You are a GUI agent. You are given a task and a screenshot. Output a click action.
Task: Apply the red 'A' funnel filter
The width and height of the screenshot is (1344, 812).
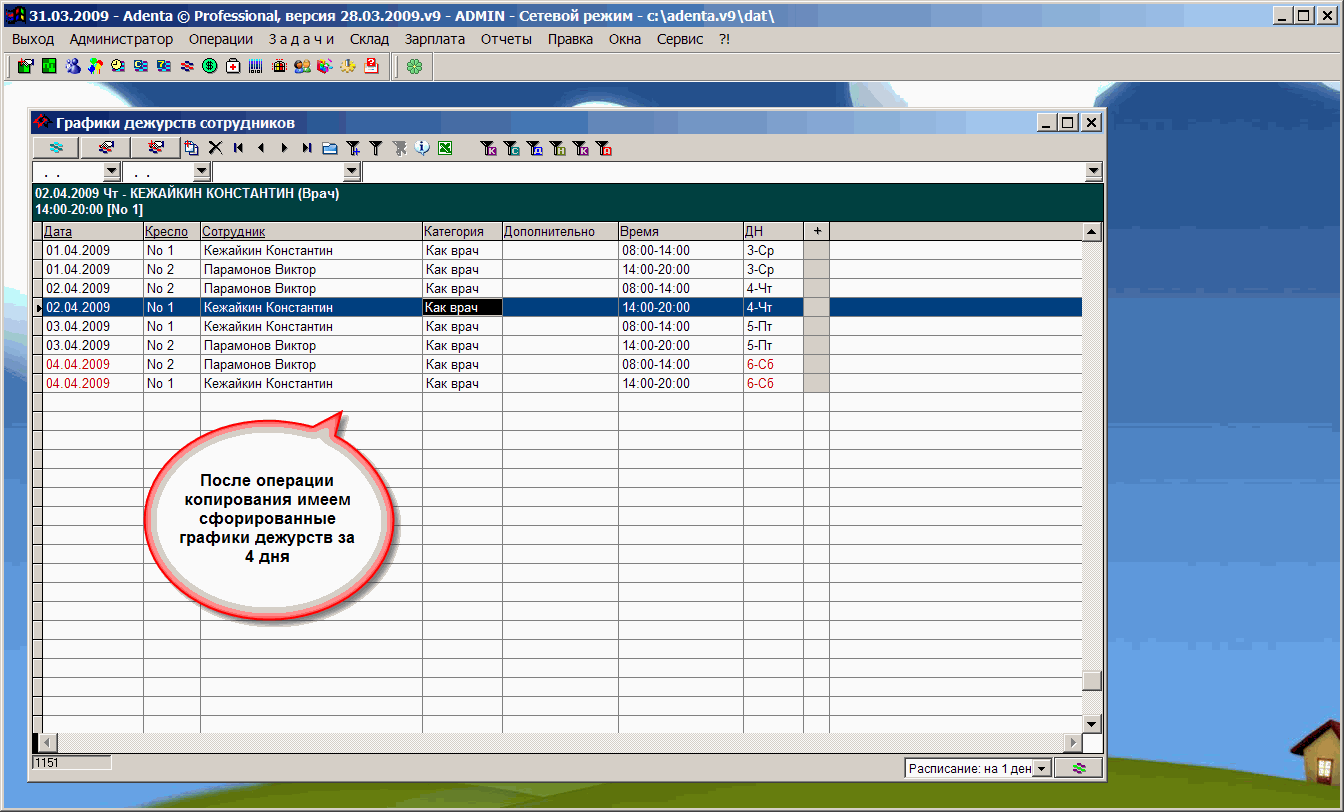pyautogui.click(x=603, y=149)
